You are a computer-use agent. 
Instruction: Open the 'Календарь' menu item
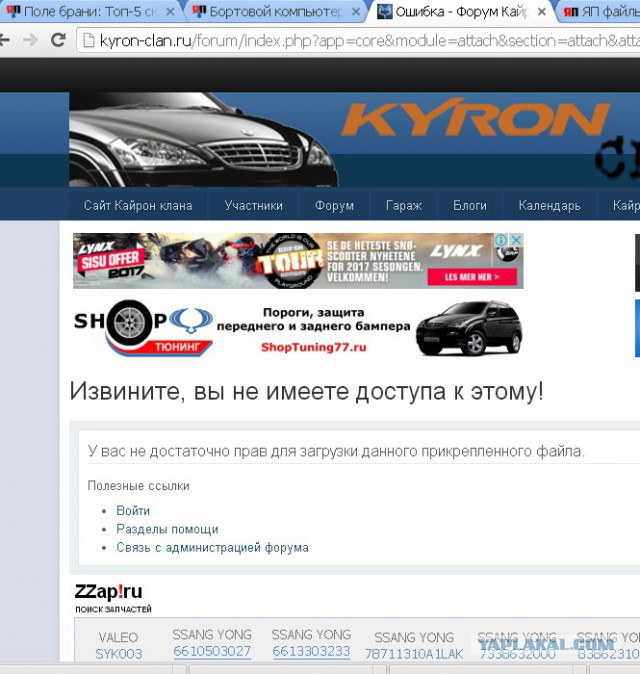pos(549,205)
